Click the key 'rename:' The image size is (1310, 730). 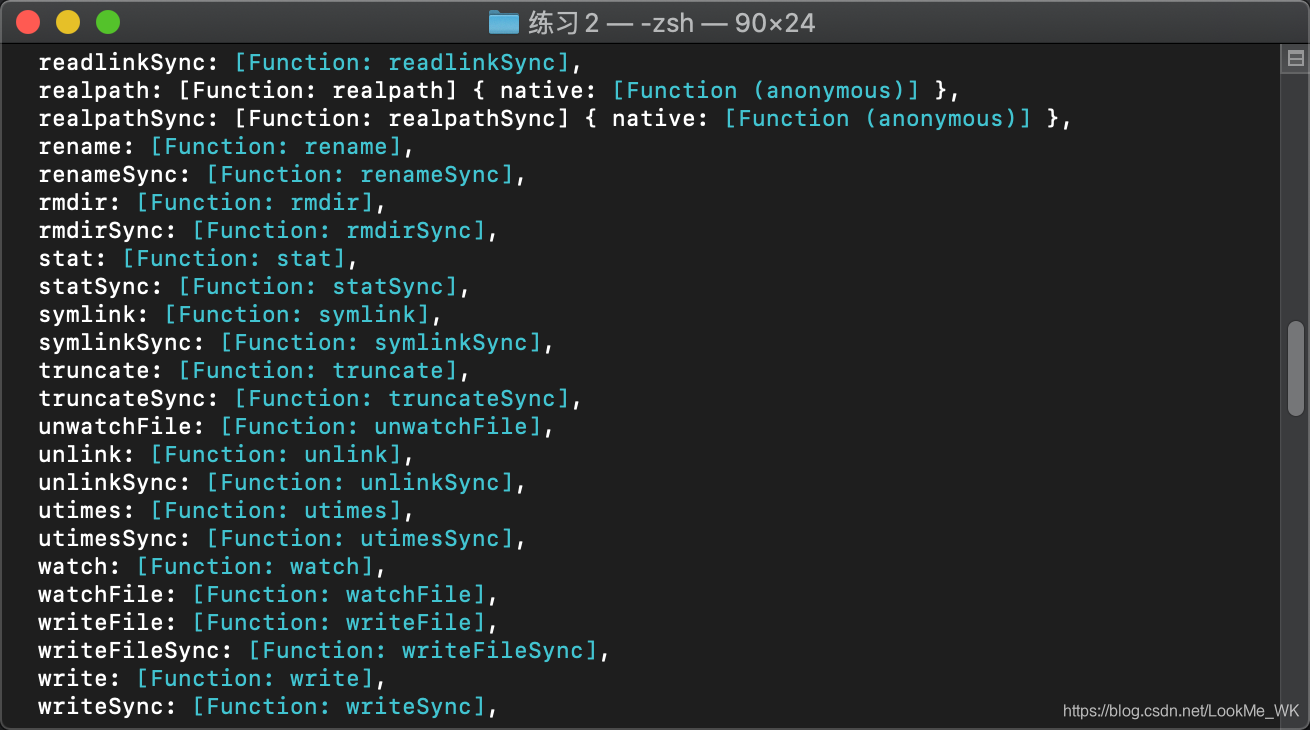tap(87, 147)
